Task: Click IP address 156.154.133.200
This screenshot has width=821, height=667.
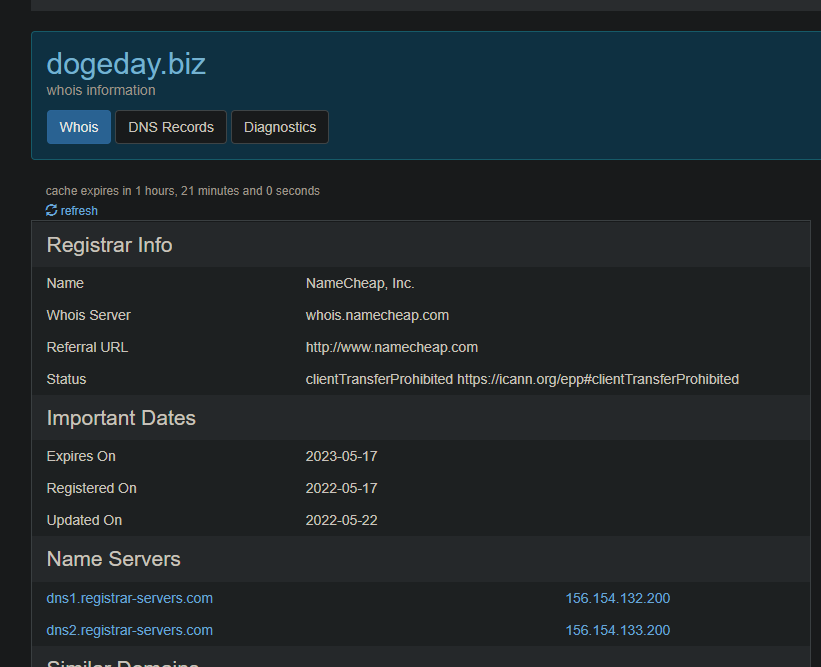Action: (x=617, y=630)
